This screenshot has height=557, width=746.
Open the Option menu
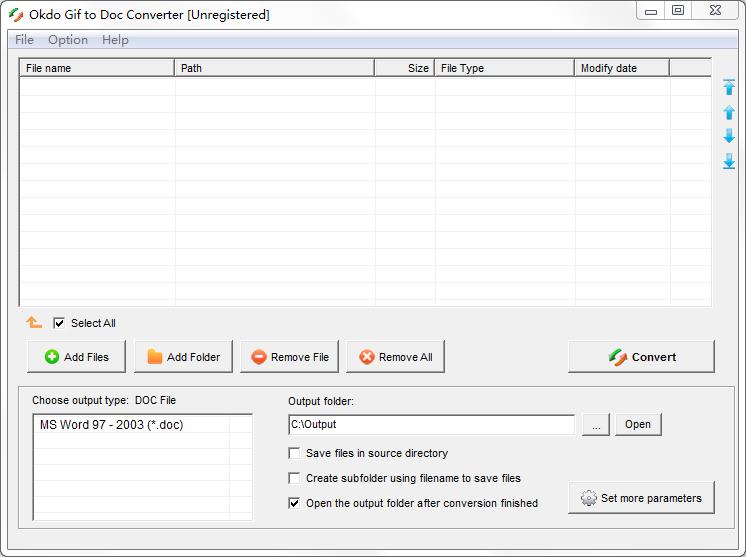click(x=68, y=40)
